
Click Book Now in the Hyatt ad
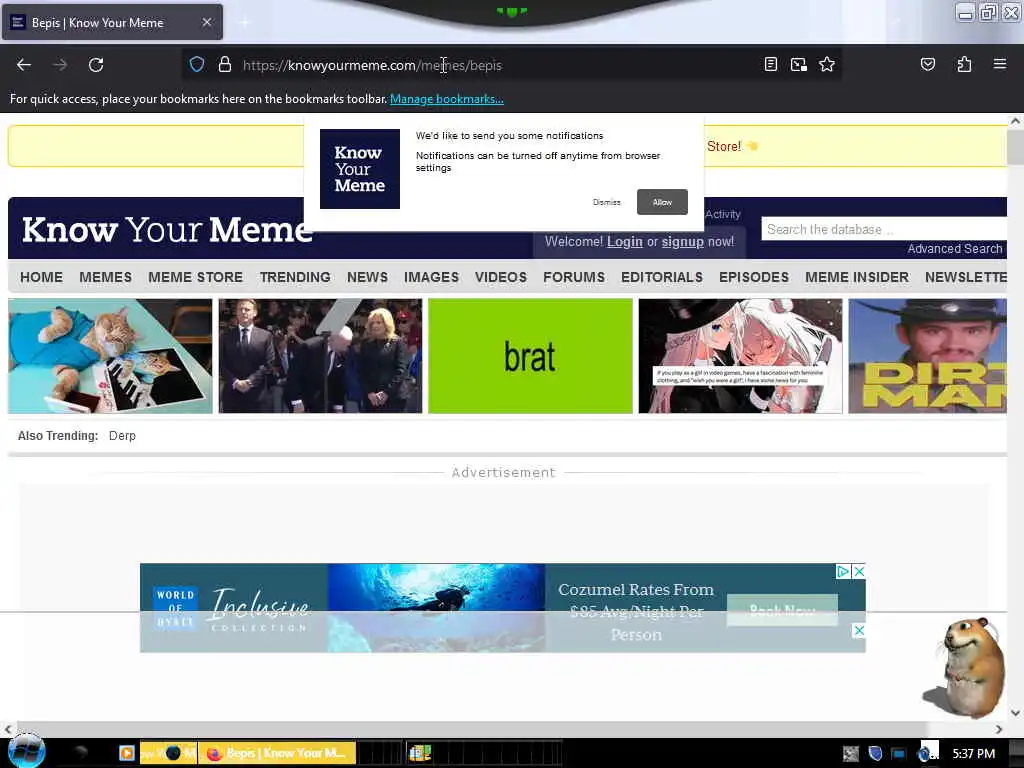click(782, 610)
